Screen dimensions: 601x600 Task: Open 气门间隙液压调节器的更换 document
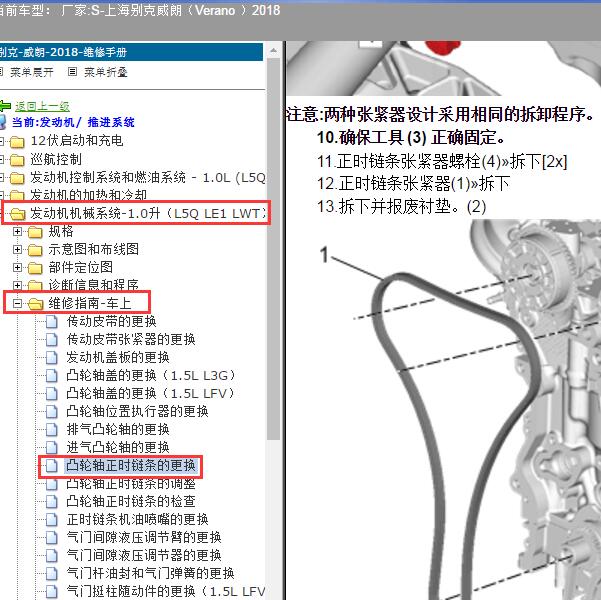click(x=144, y=556)
